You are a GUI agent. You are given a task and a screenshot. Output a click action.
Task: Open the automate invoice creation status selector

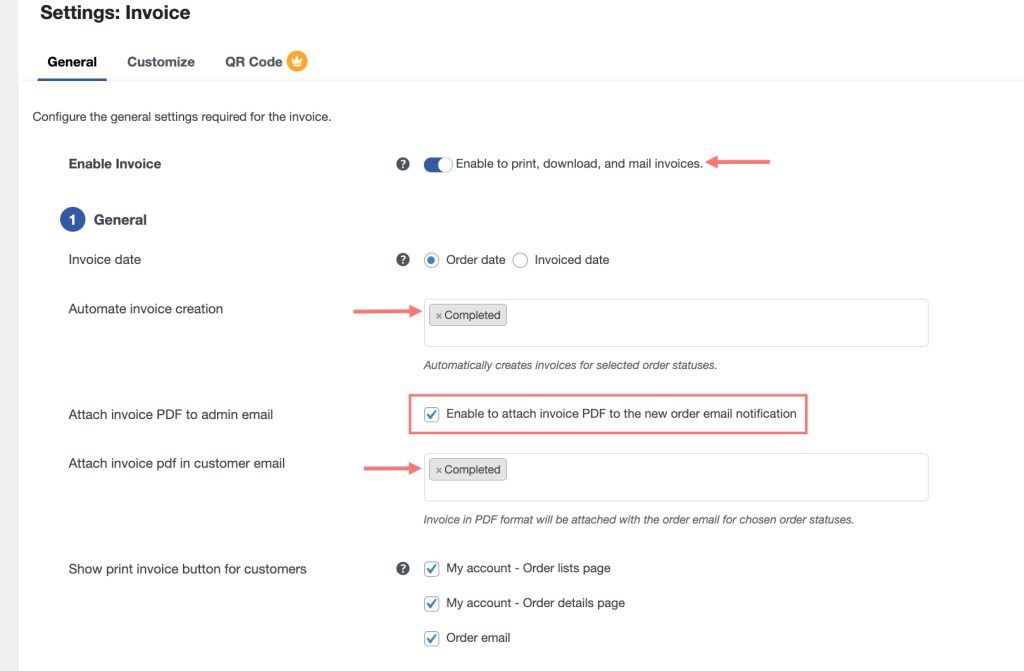click(x=700, y=320)
